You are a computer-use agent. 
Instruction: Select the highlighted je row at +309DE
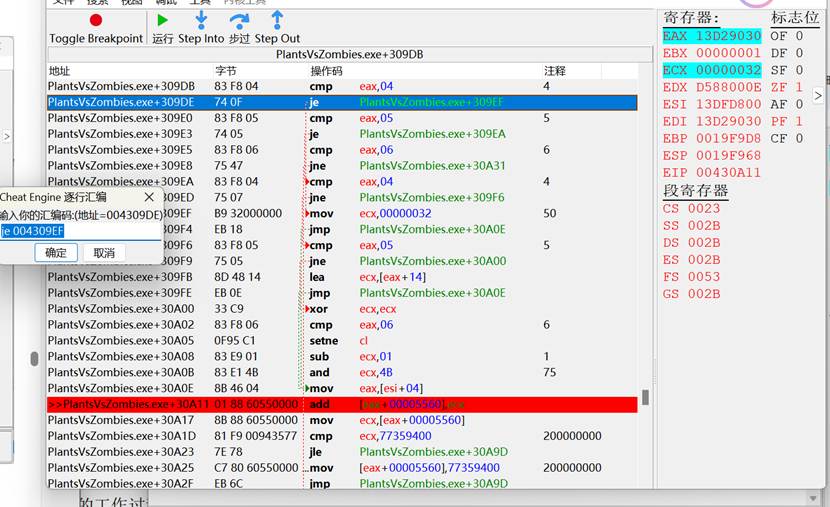342,102
